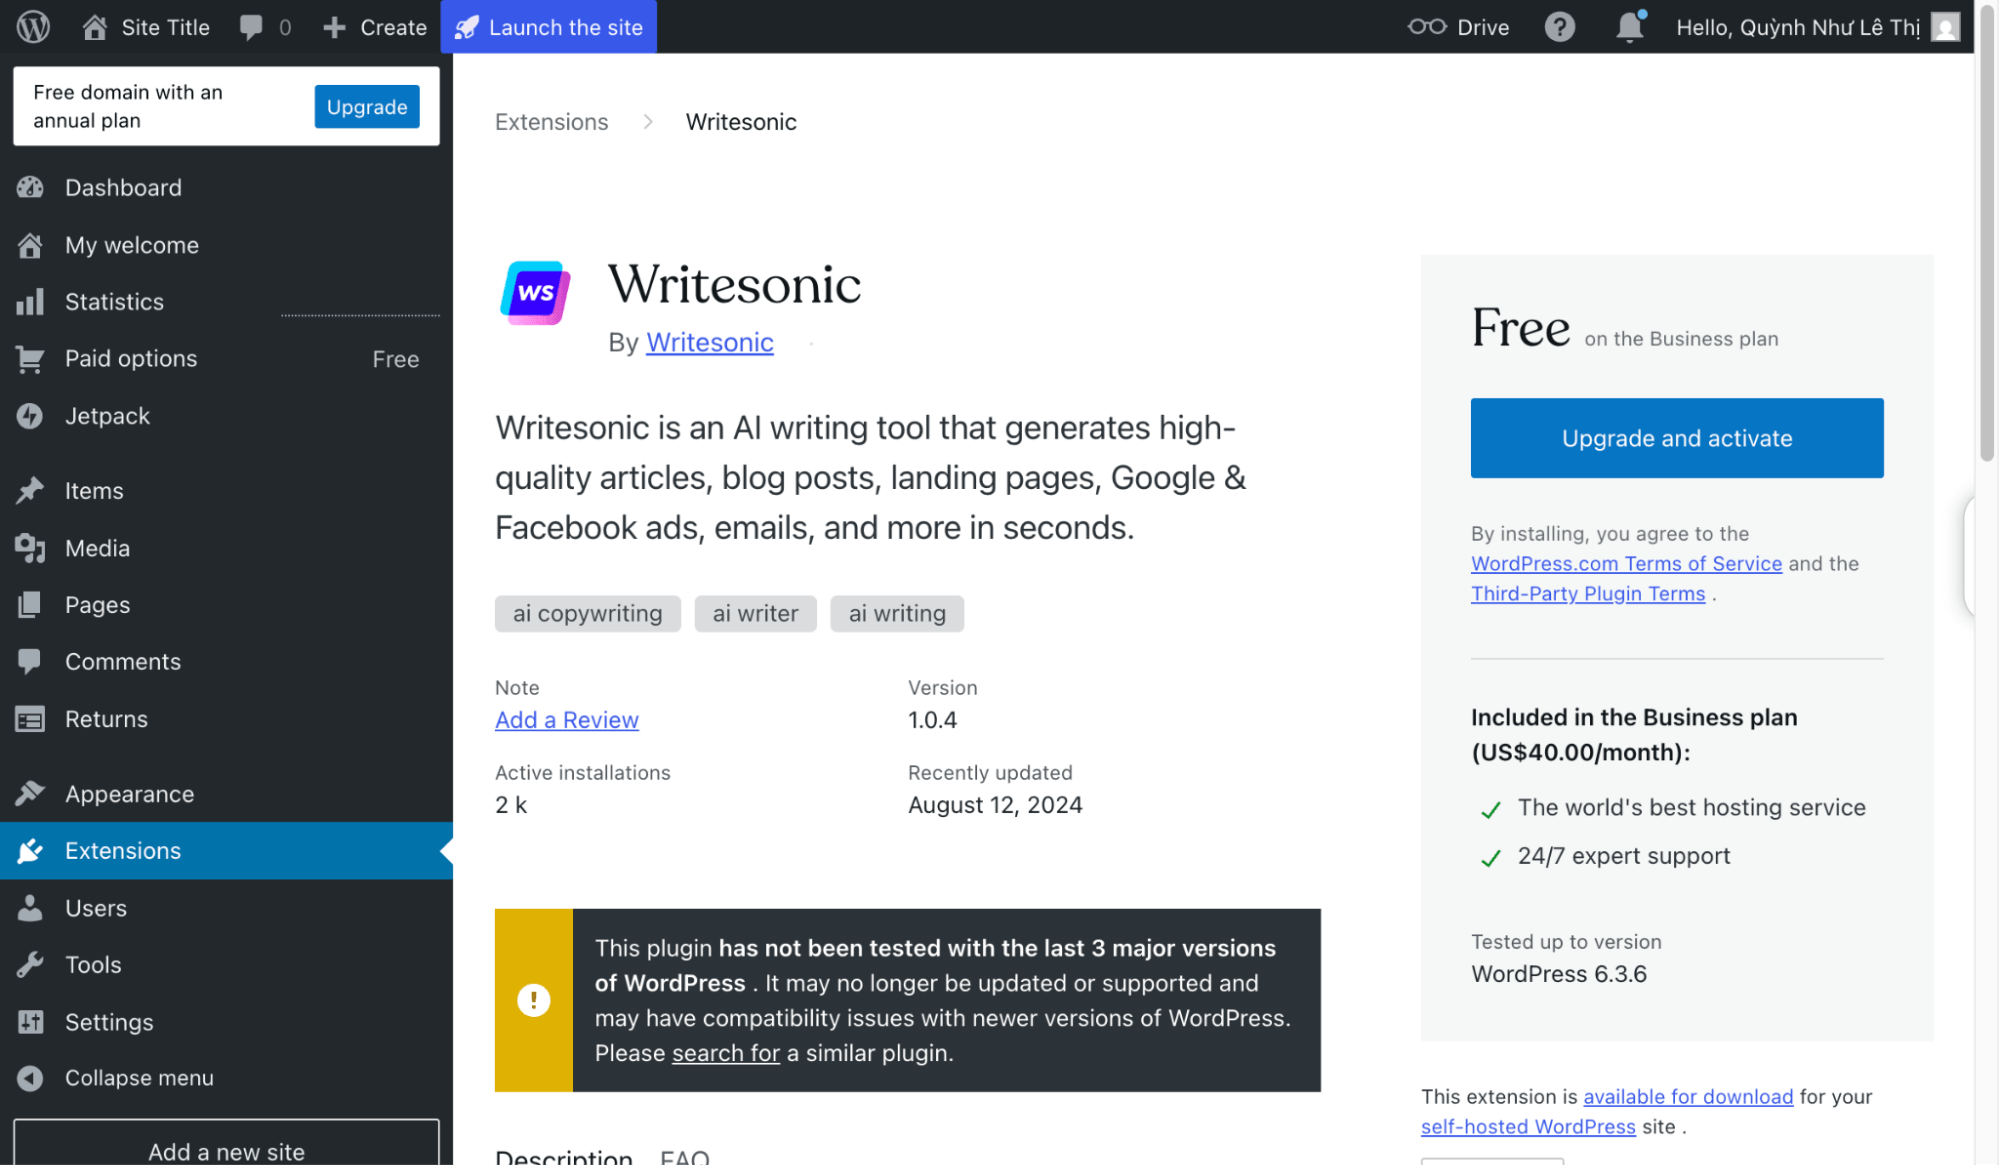Open Settings menu item
1999x1166 pixels.
click(226, 1022)
